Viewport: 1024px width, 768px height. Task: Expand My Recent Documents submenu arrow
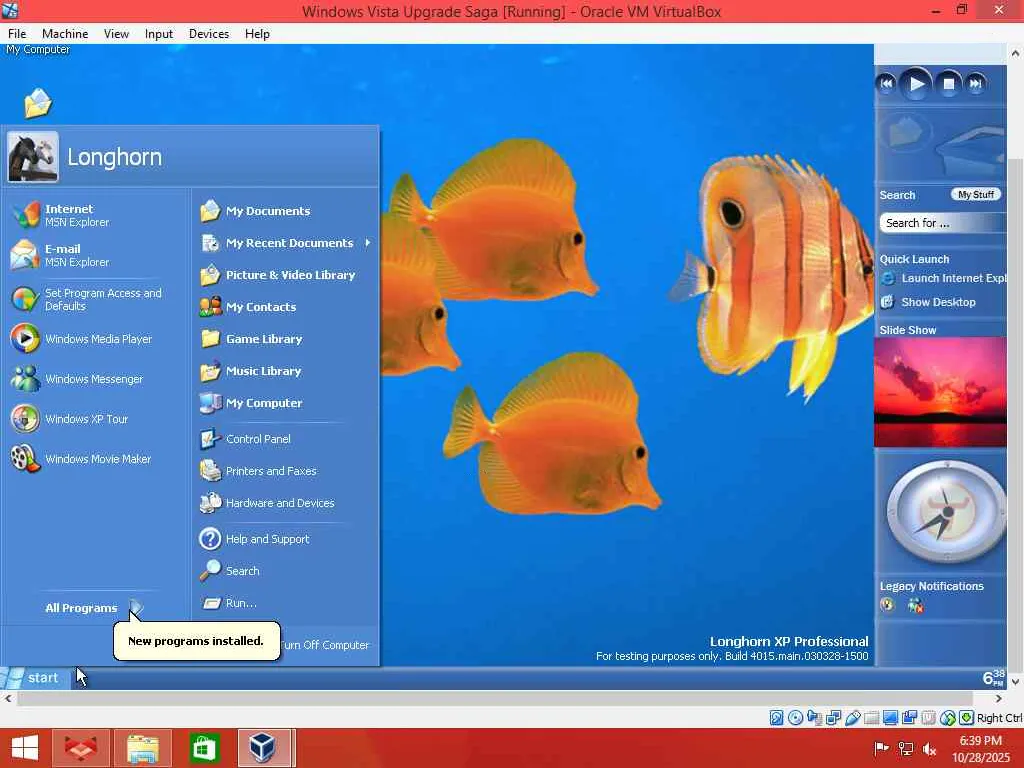[x=368, y=243]
